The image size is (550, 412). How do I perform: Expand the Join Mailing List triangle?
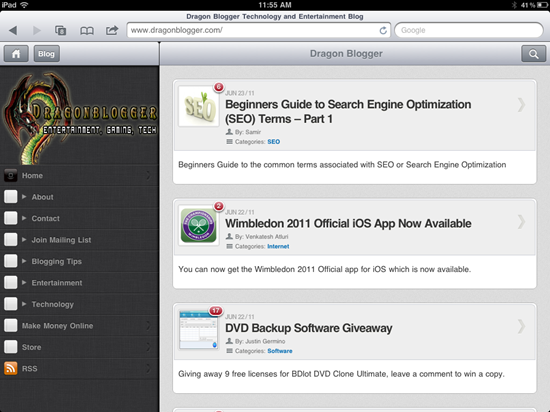[24, 240]
